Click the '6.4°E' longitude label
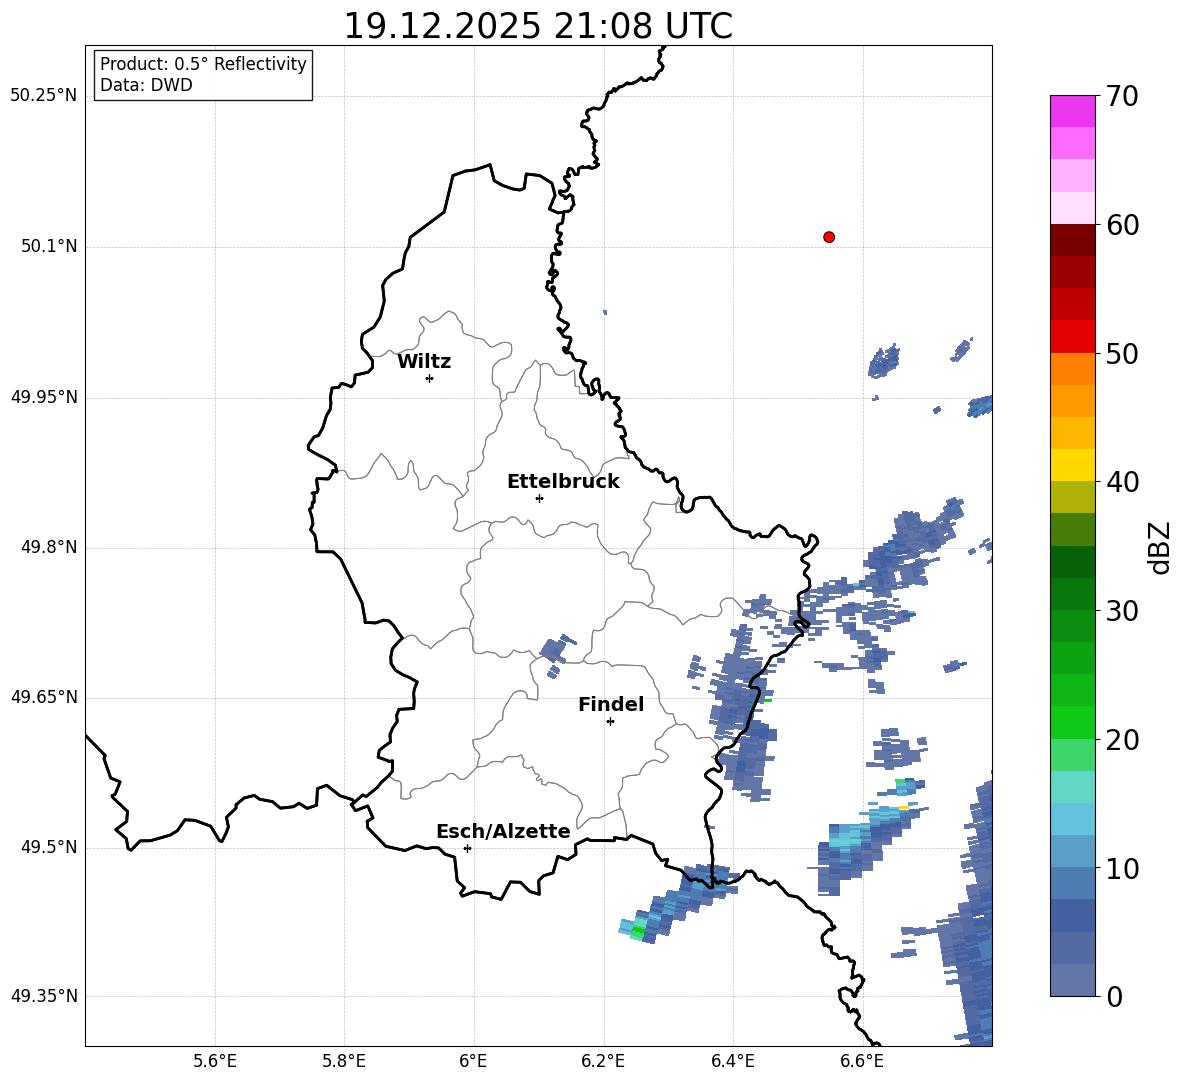The height and width of the screenshot is (1081, 1184). tap(732, 1061)
